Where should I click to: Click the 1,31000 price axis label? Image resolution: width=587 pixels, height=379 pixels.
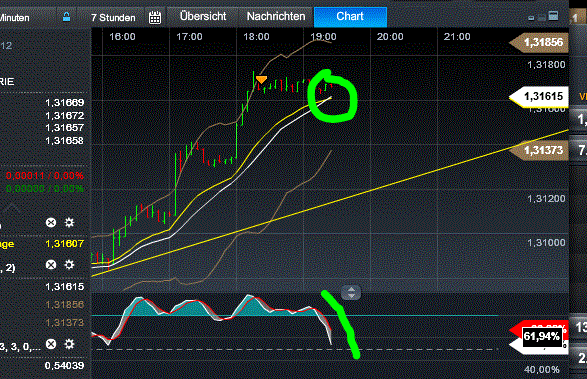pos(546,243)
